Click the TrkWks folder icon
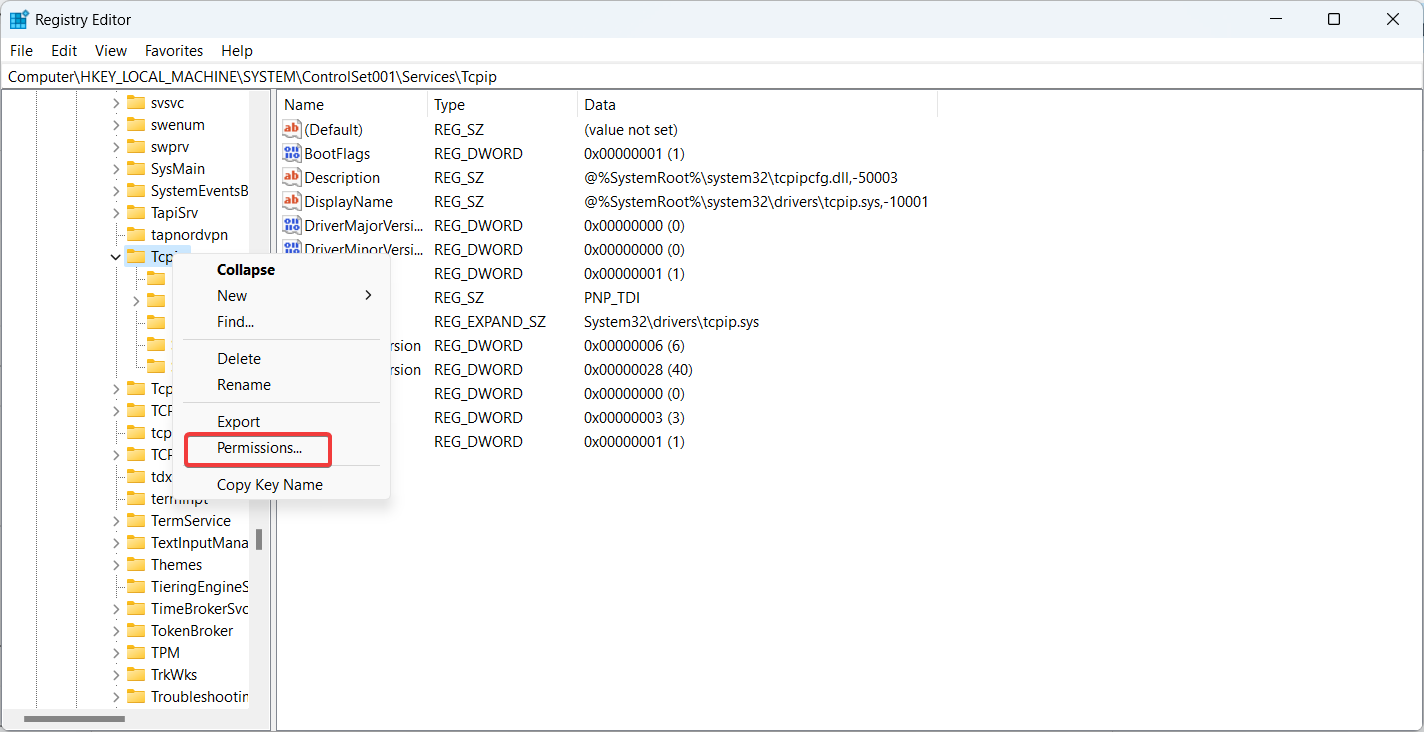1424x732 pixels. pos(136,675)
